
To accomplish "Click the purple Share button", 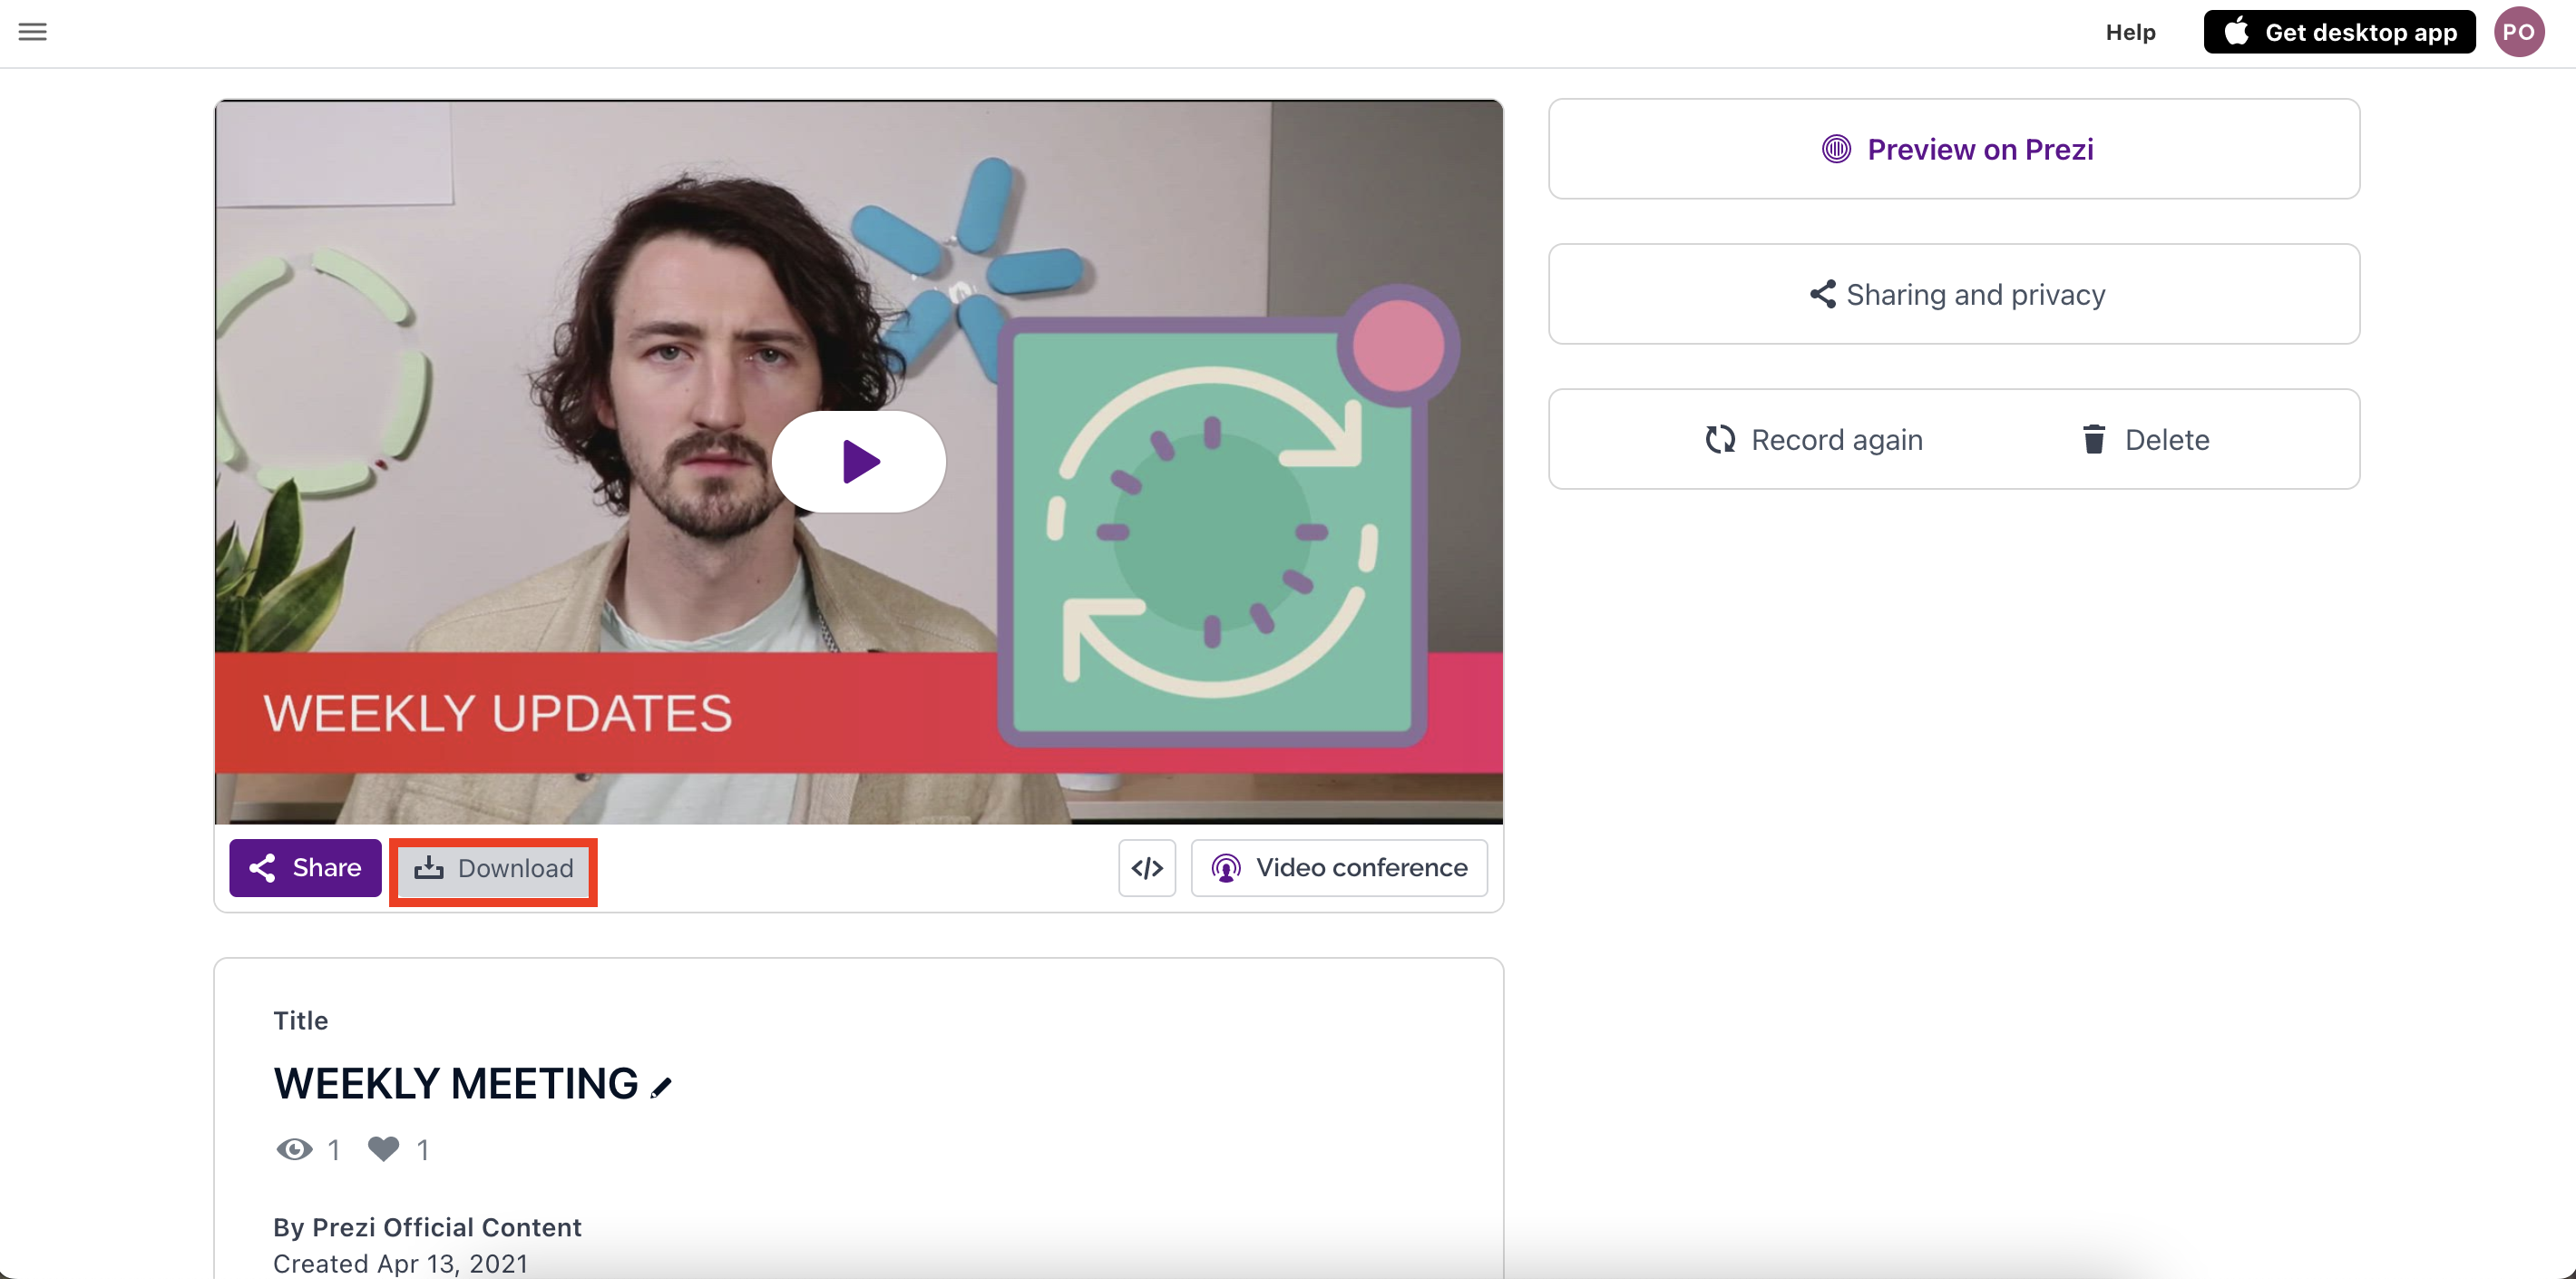I will tap(305, 868).
